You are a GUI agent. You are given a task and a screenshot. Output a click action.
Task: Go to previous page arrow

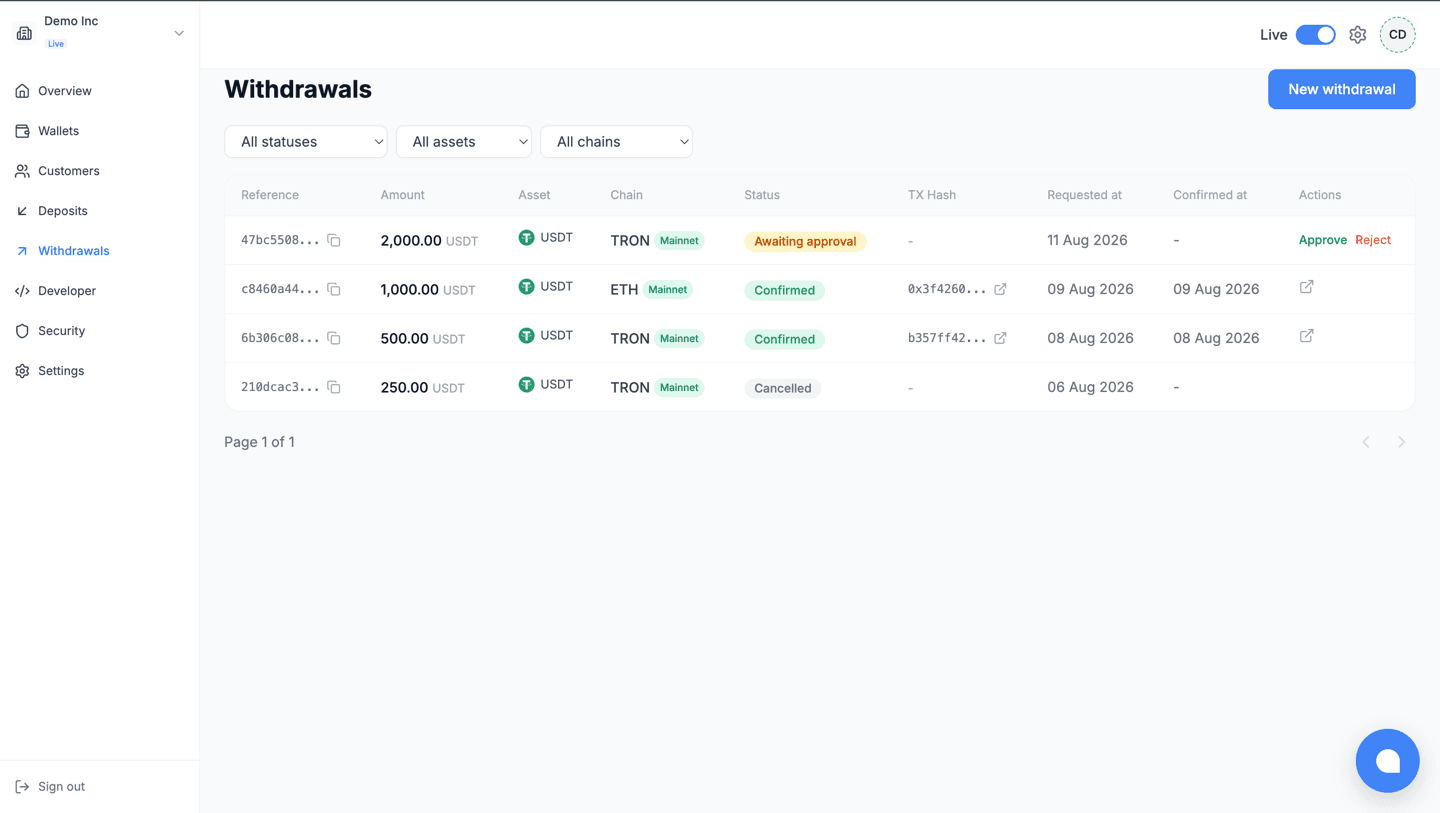point(1366,442)
